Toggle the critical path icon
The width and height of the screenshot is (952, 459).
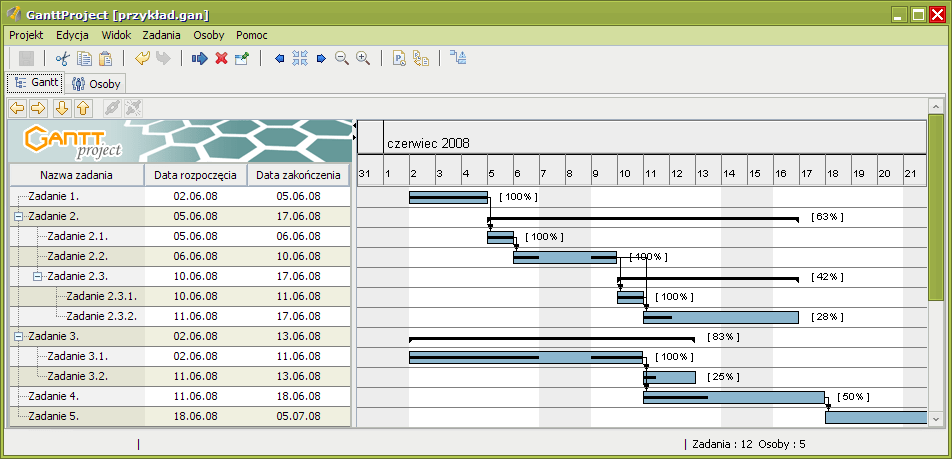(x=458, y=58)
